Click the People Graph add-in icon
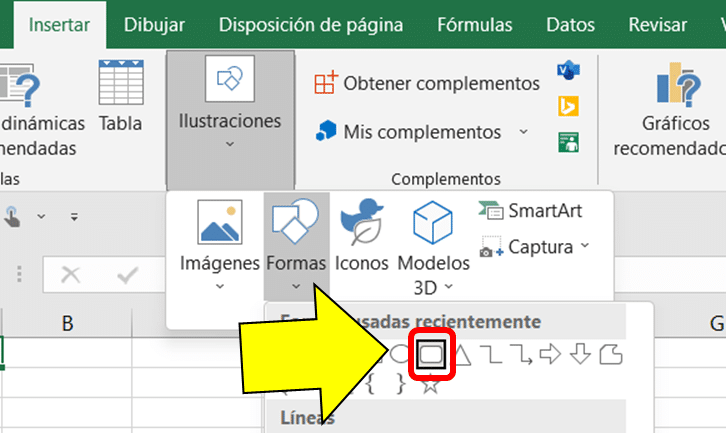The width and height of the screenshot is (726, 433). tap(569, 141)
